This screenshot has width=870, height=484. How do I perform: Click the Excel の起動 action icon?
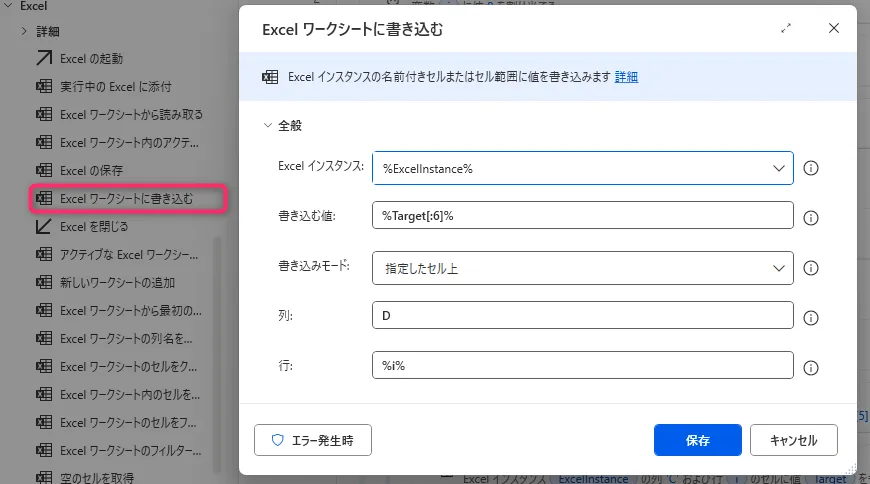(44, 59)
